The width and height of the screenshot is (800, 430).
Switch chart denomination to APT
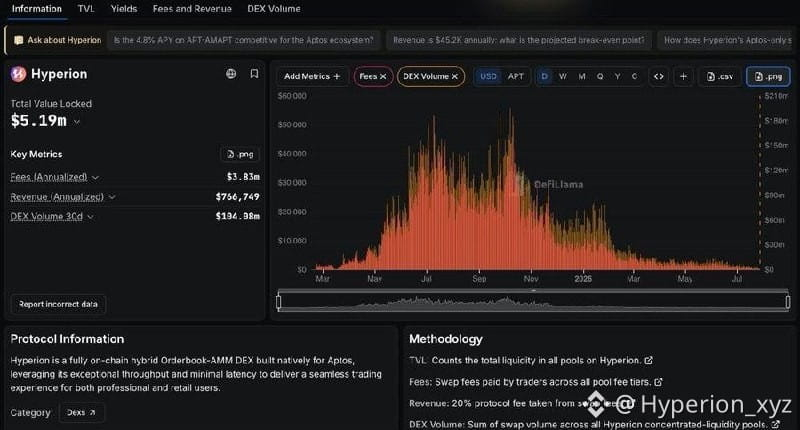(x=516, y=77)
